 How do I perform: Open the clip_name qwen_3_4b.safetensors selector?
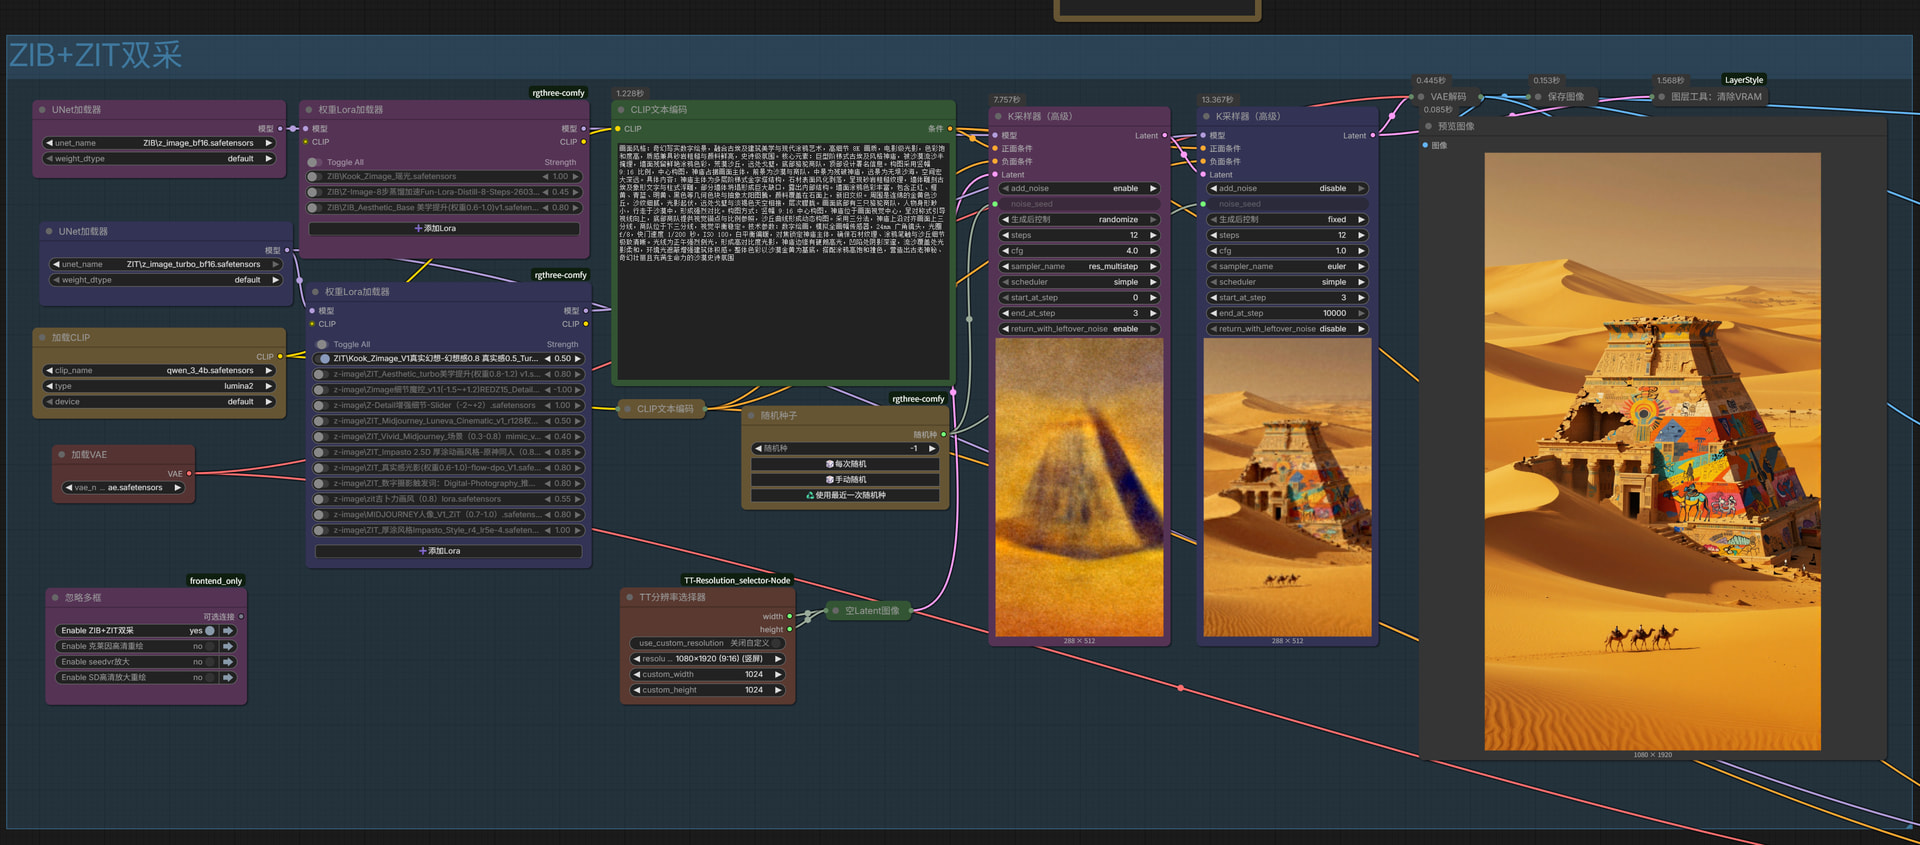(x=159, y=370)
